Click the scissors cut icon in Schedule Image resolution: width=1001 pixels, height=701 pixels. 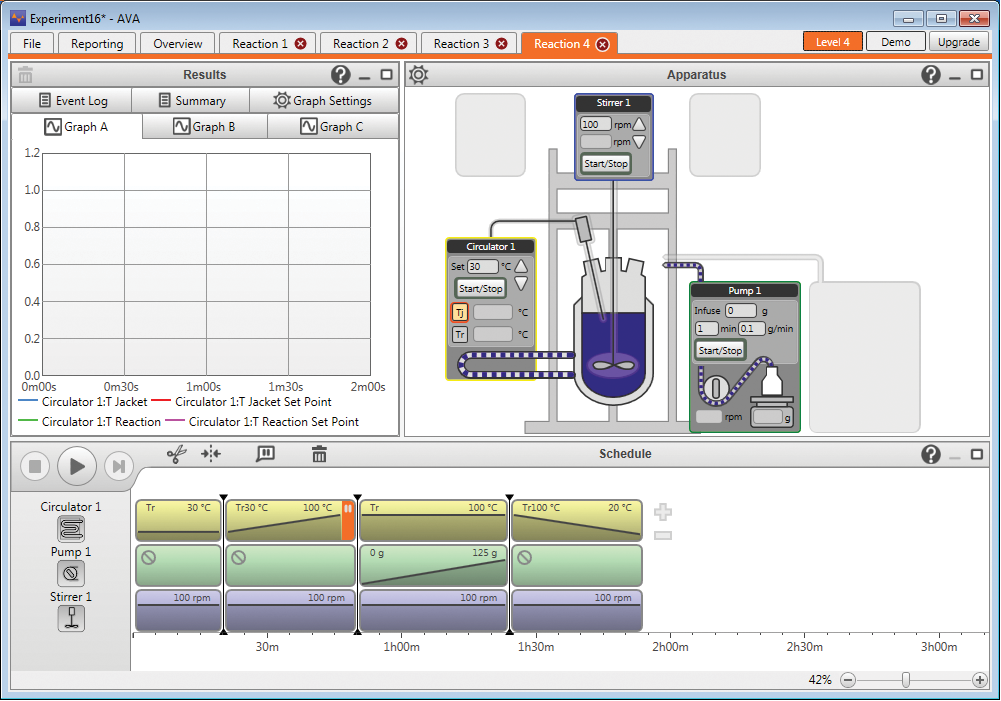[x=177, y=454]
